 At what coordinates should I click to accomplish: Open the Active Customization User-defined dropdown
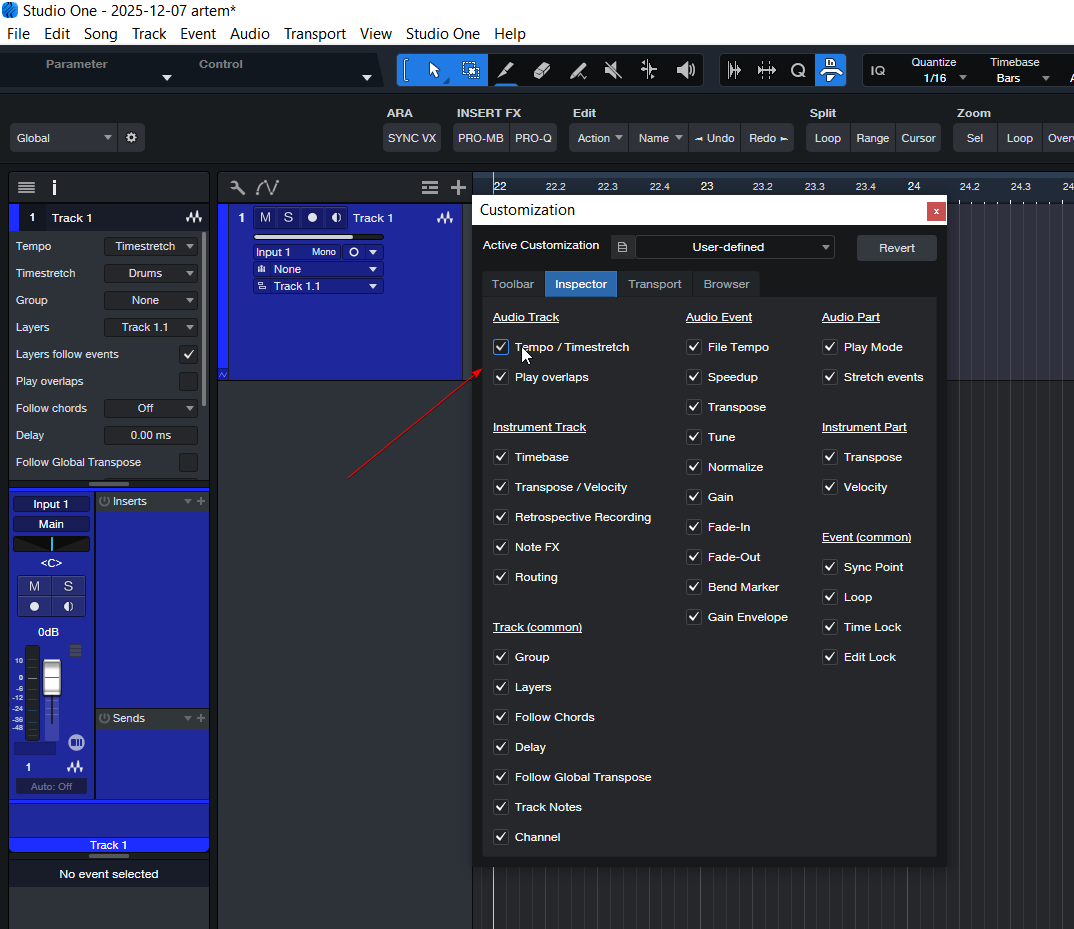coord(735,247)
